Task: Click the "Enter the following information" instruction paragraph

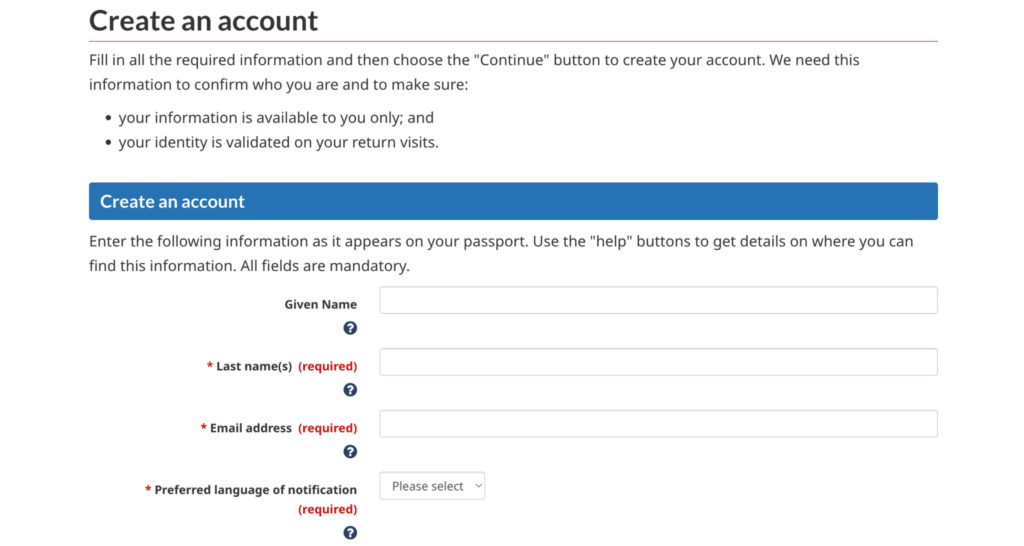Action: point(500,254)
